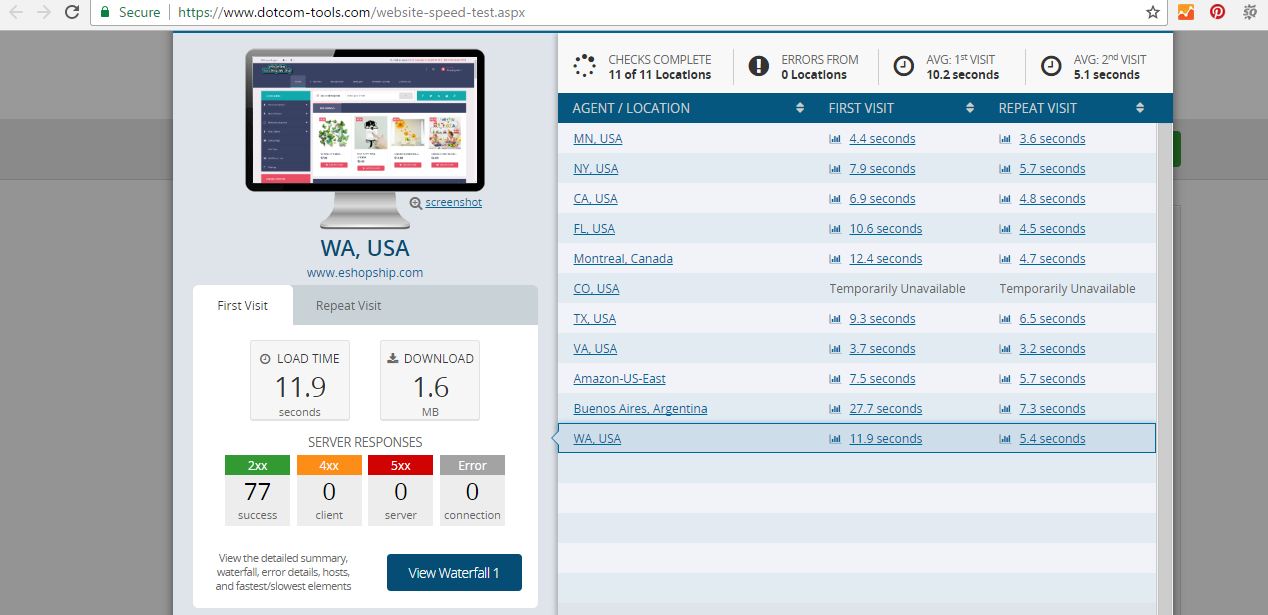Select the Amazon-US-East location
1268x615 pixels.
619,379
